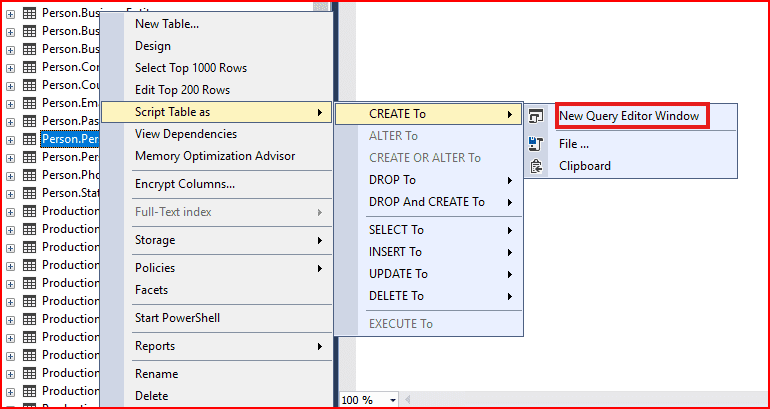This screenshot has height=409, width=770.
Task: Click table icon of highlighted Person.Per row
Action: point(29,139)
